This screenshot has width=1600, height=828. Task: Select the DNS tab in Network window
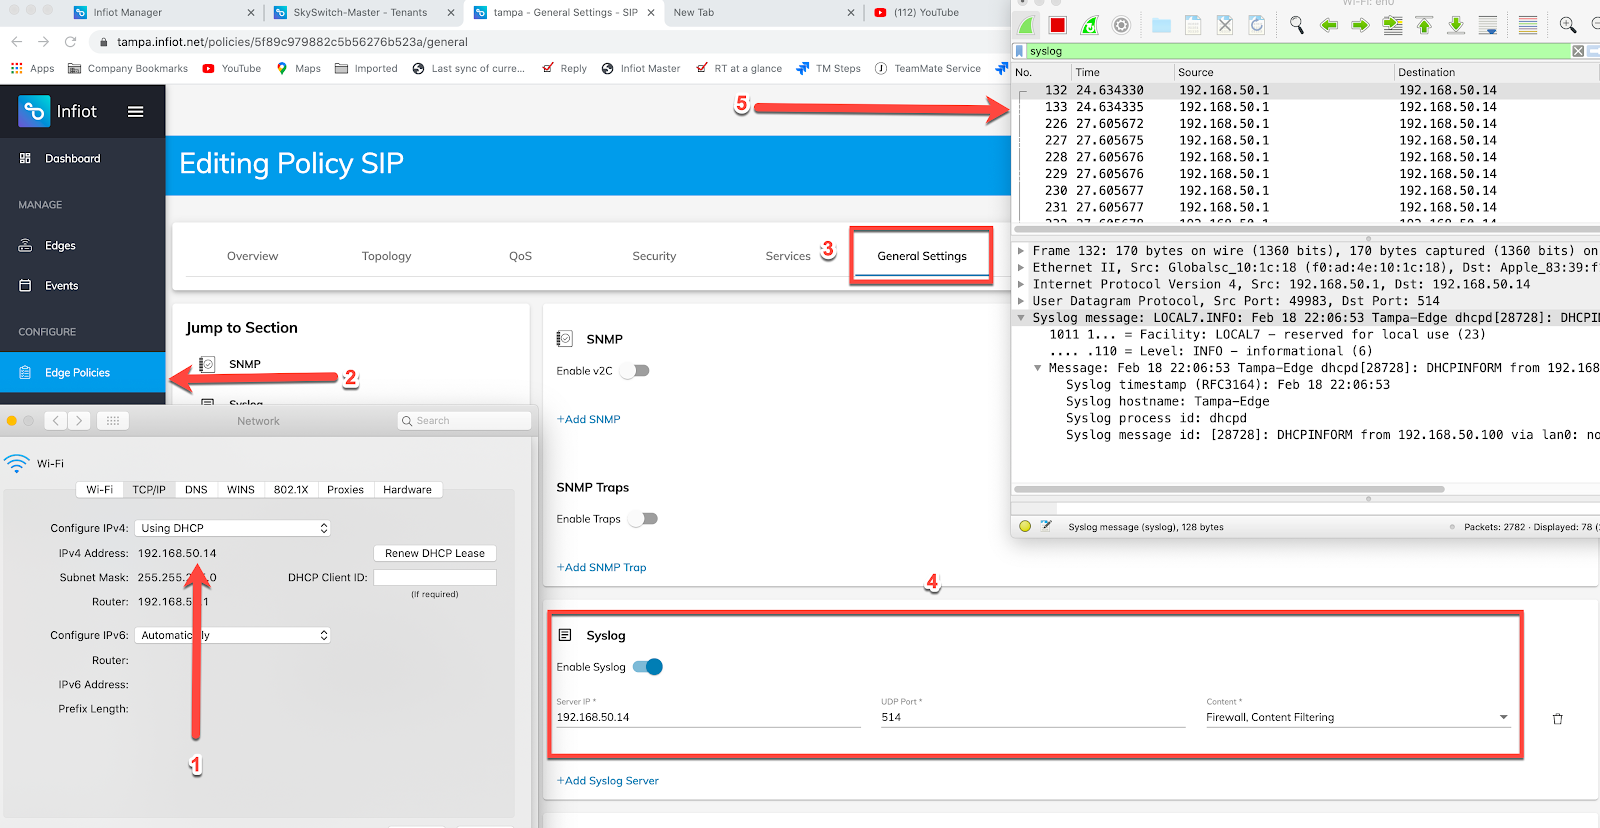click(196, 490)
